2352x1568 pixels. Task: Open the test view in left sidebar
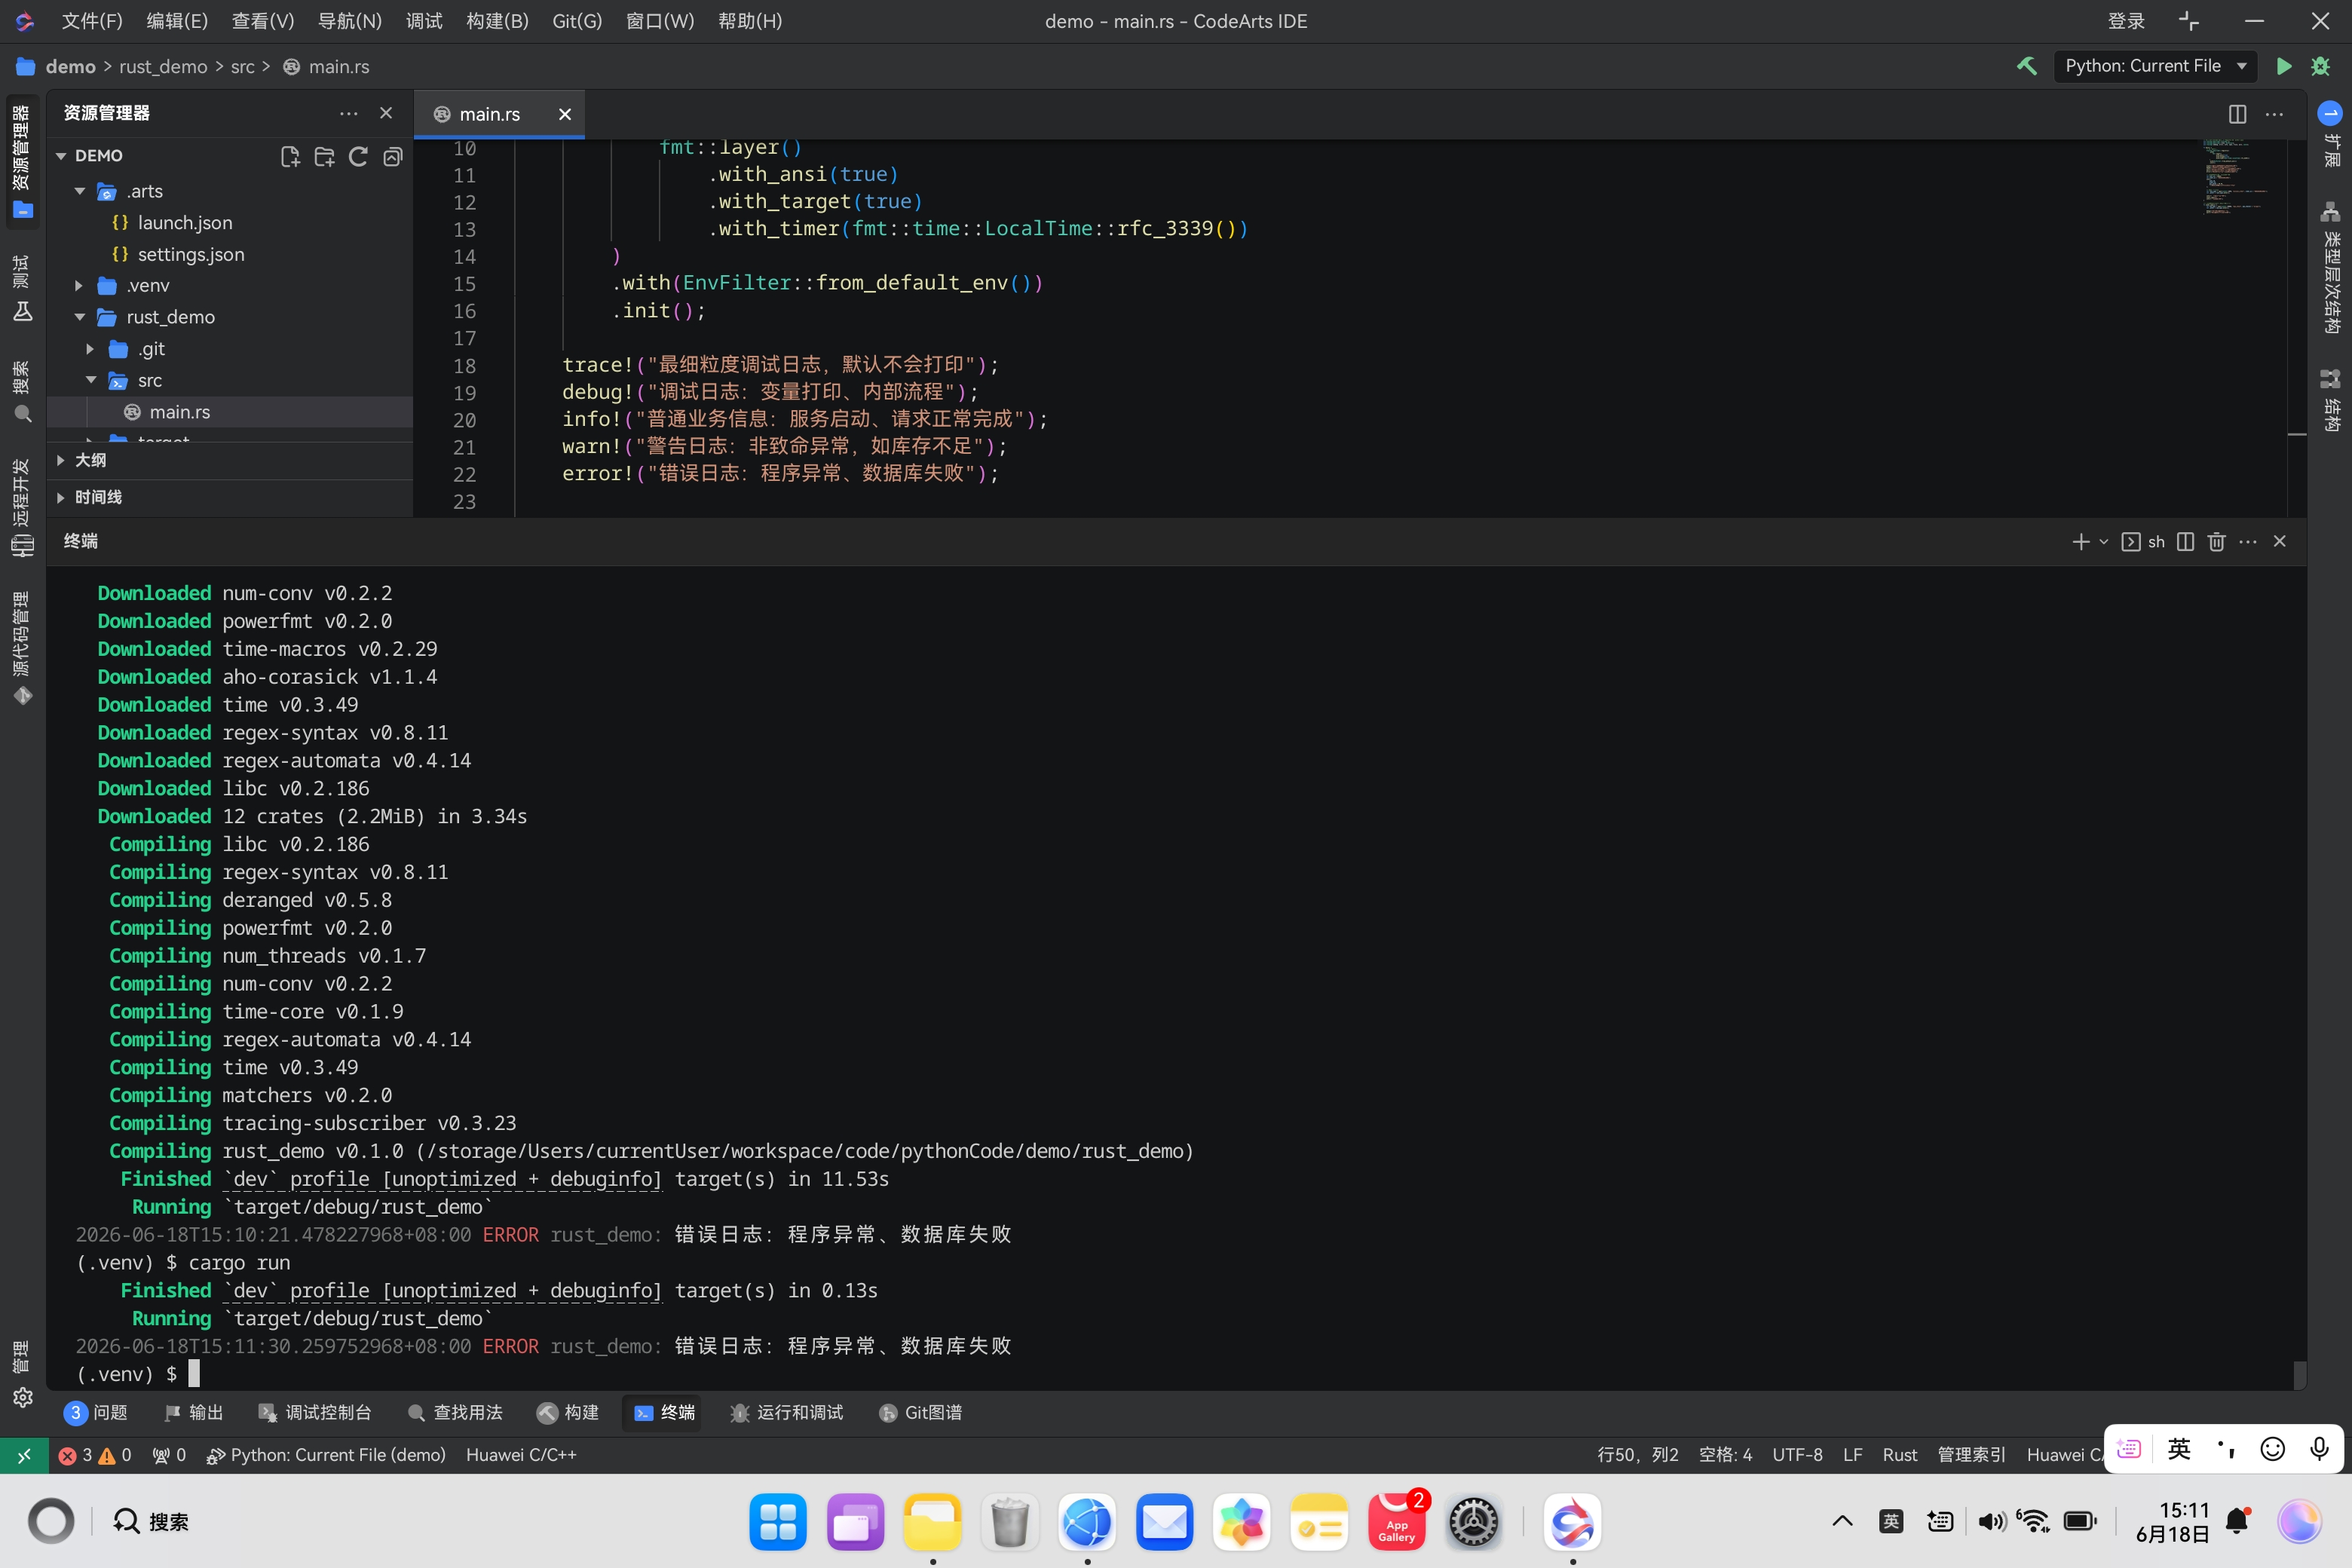pyautogui.click(x=22, y=288)
